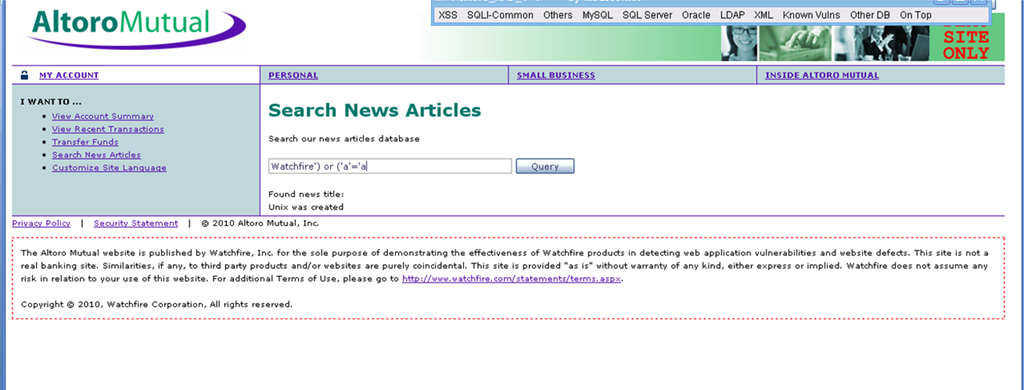Viewport: 1024px width, 390px height.
Task: Open View Account Summary link
Action: click(x=103, y=116)
